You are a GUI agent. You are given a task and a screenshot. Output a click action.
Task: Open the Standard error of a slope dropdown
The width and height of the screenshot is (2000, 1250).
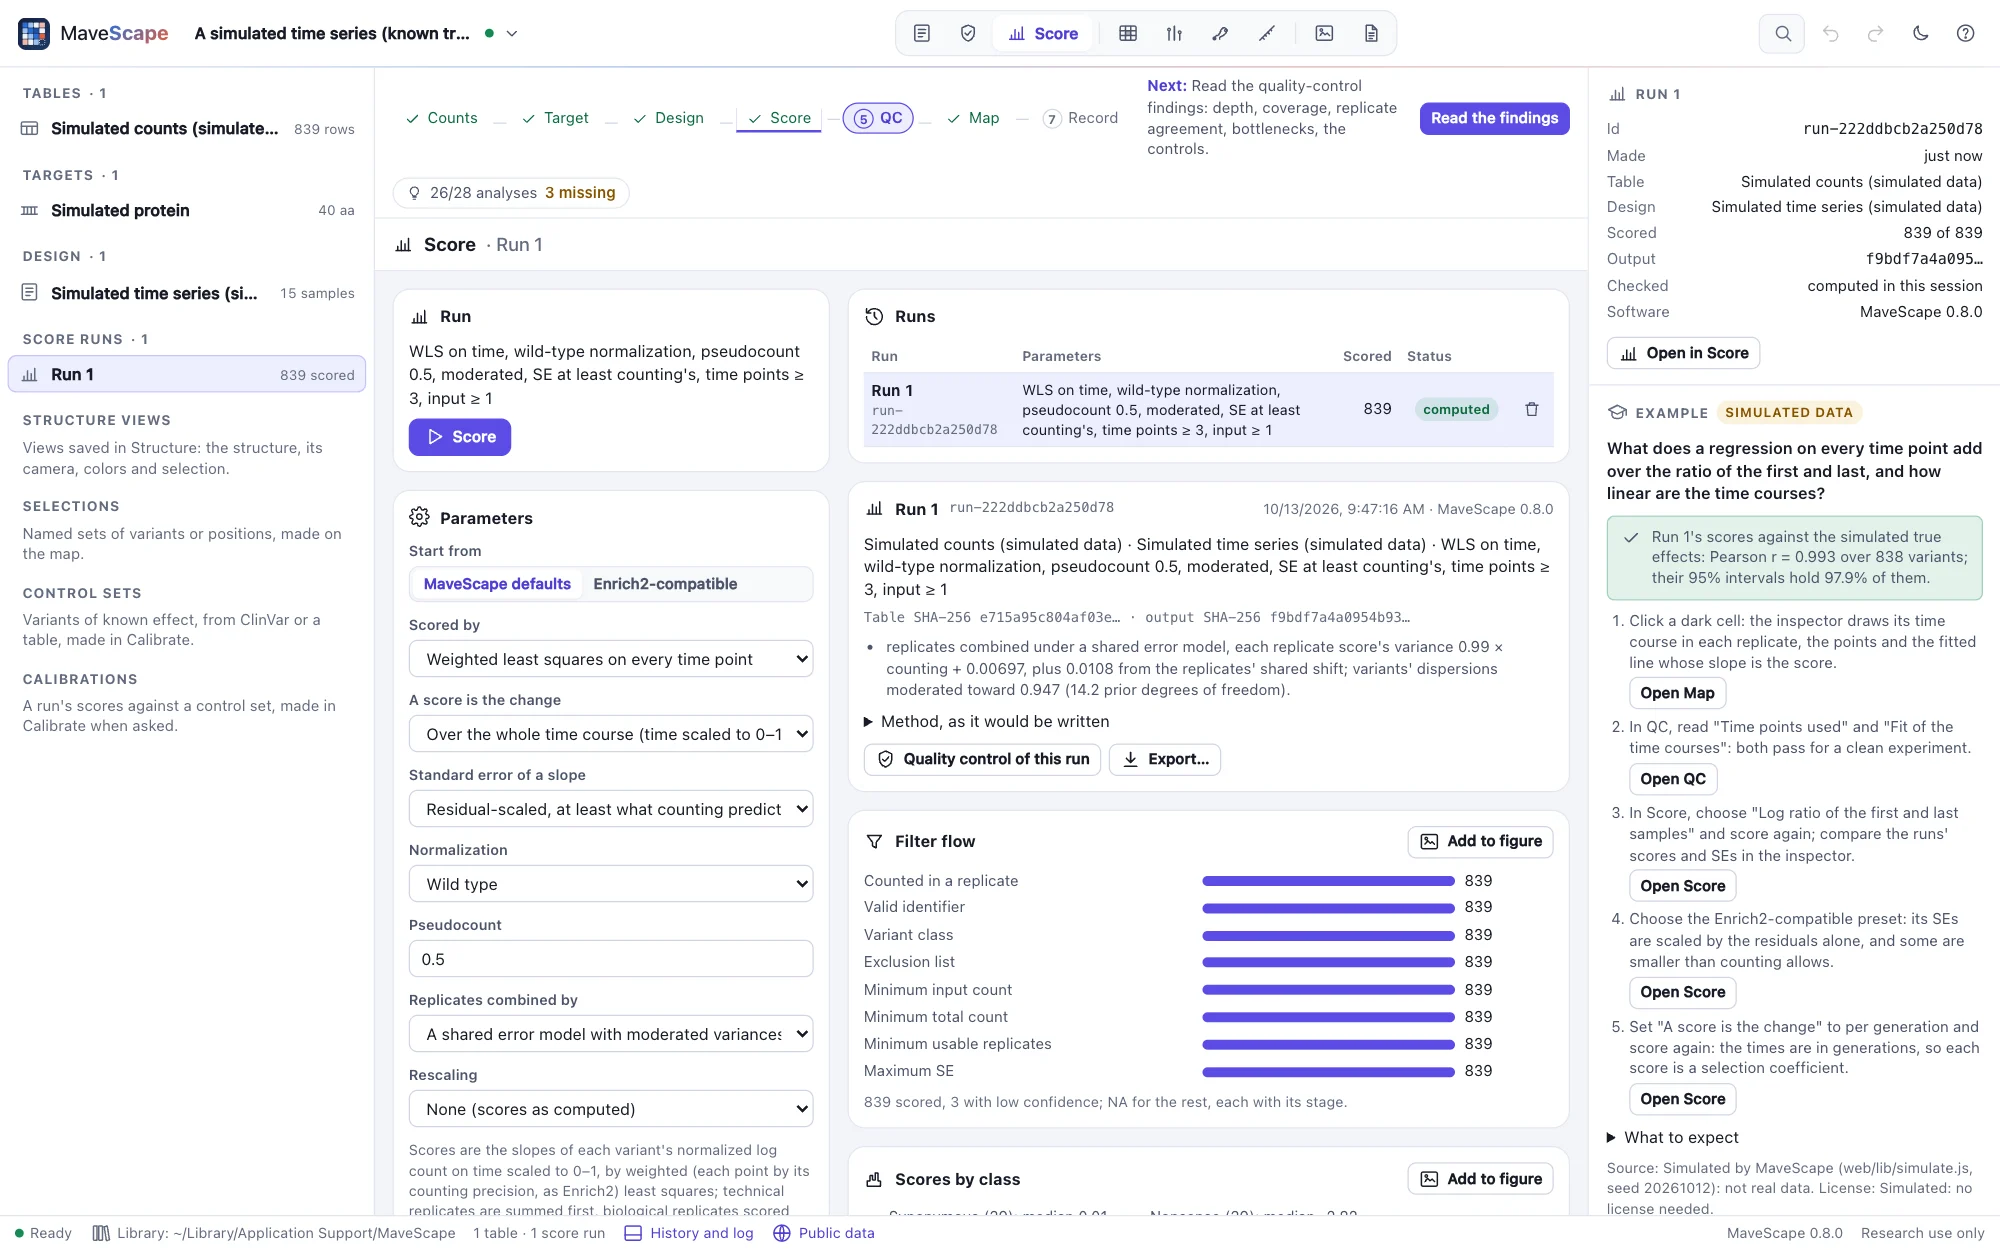click(611, 809)
